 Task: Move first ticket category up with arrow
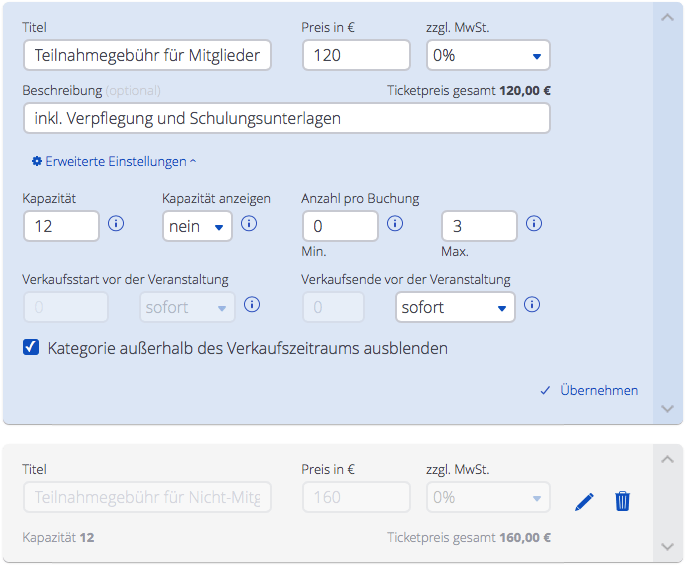(668, 17)
